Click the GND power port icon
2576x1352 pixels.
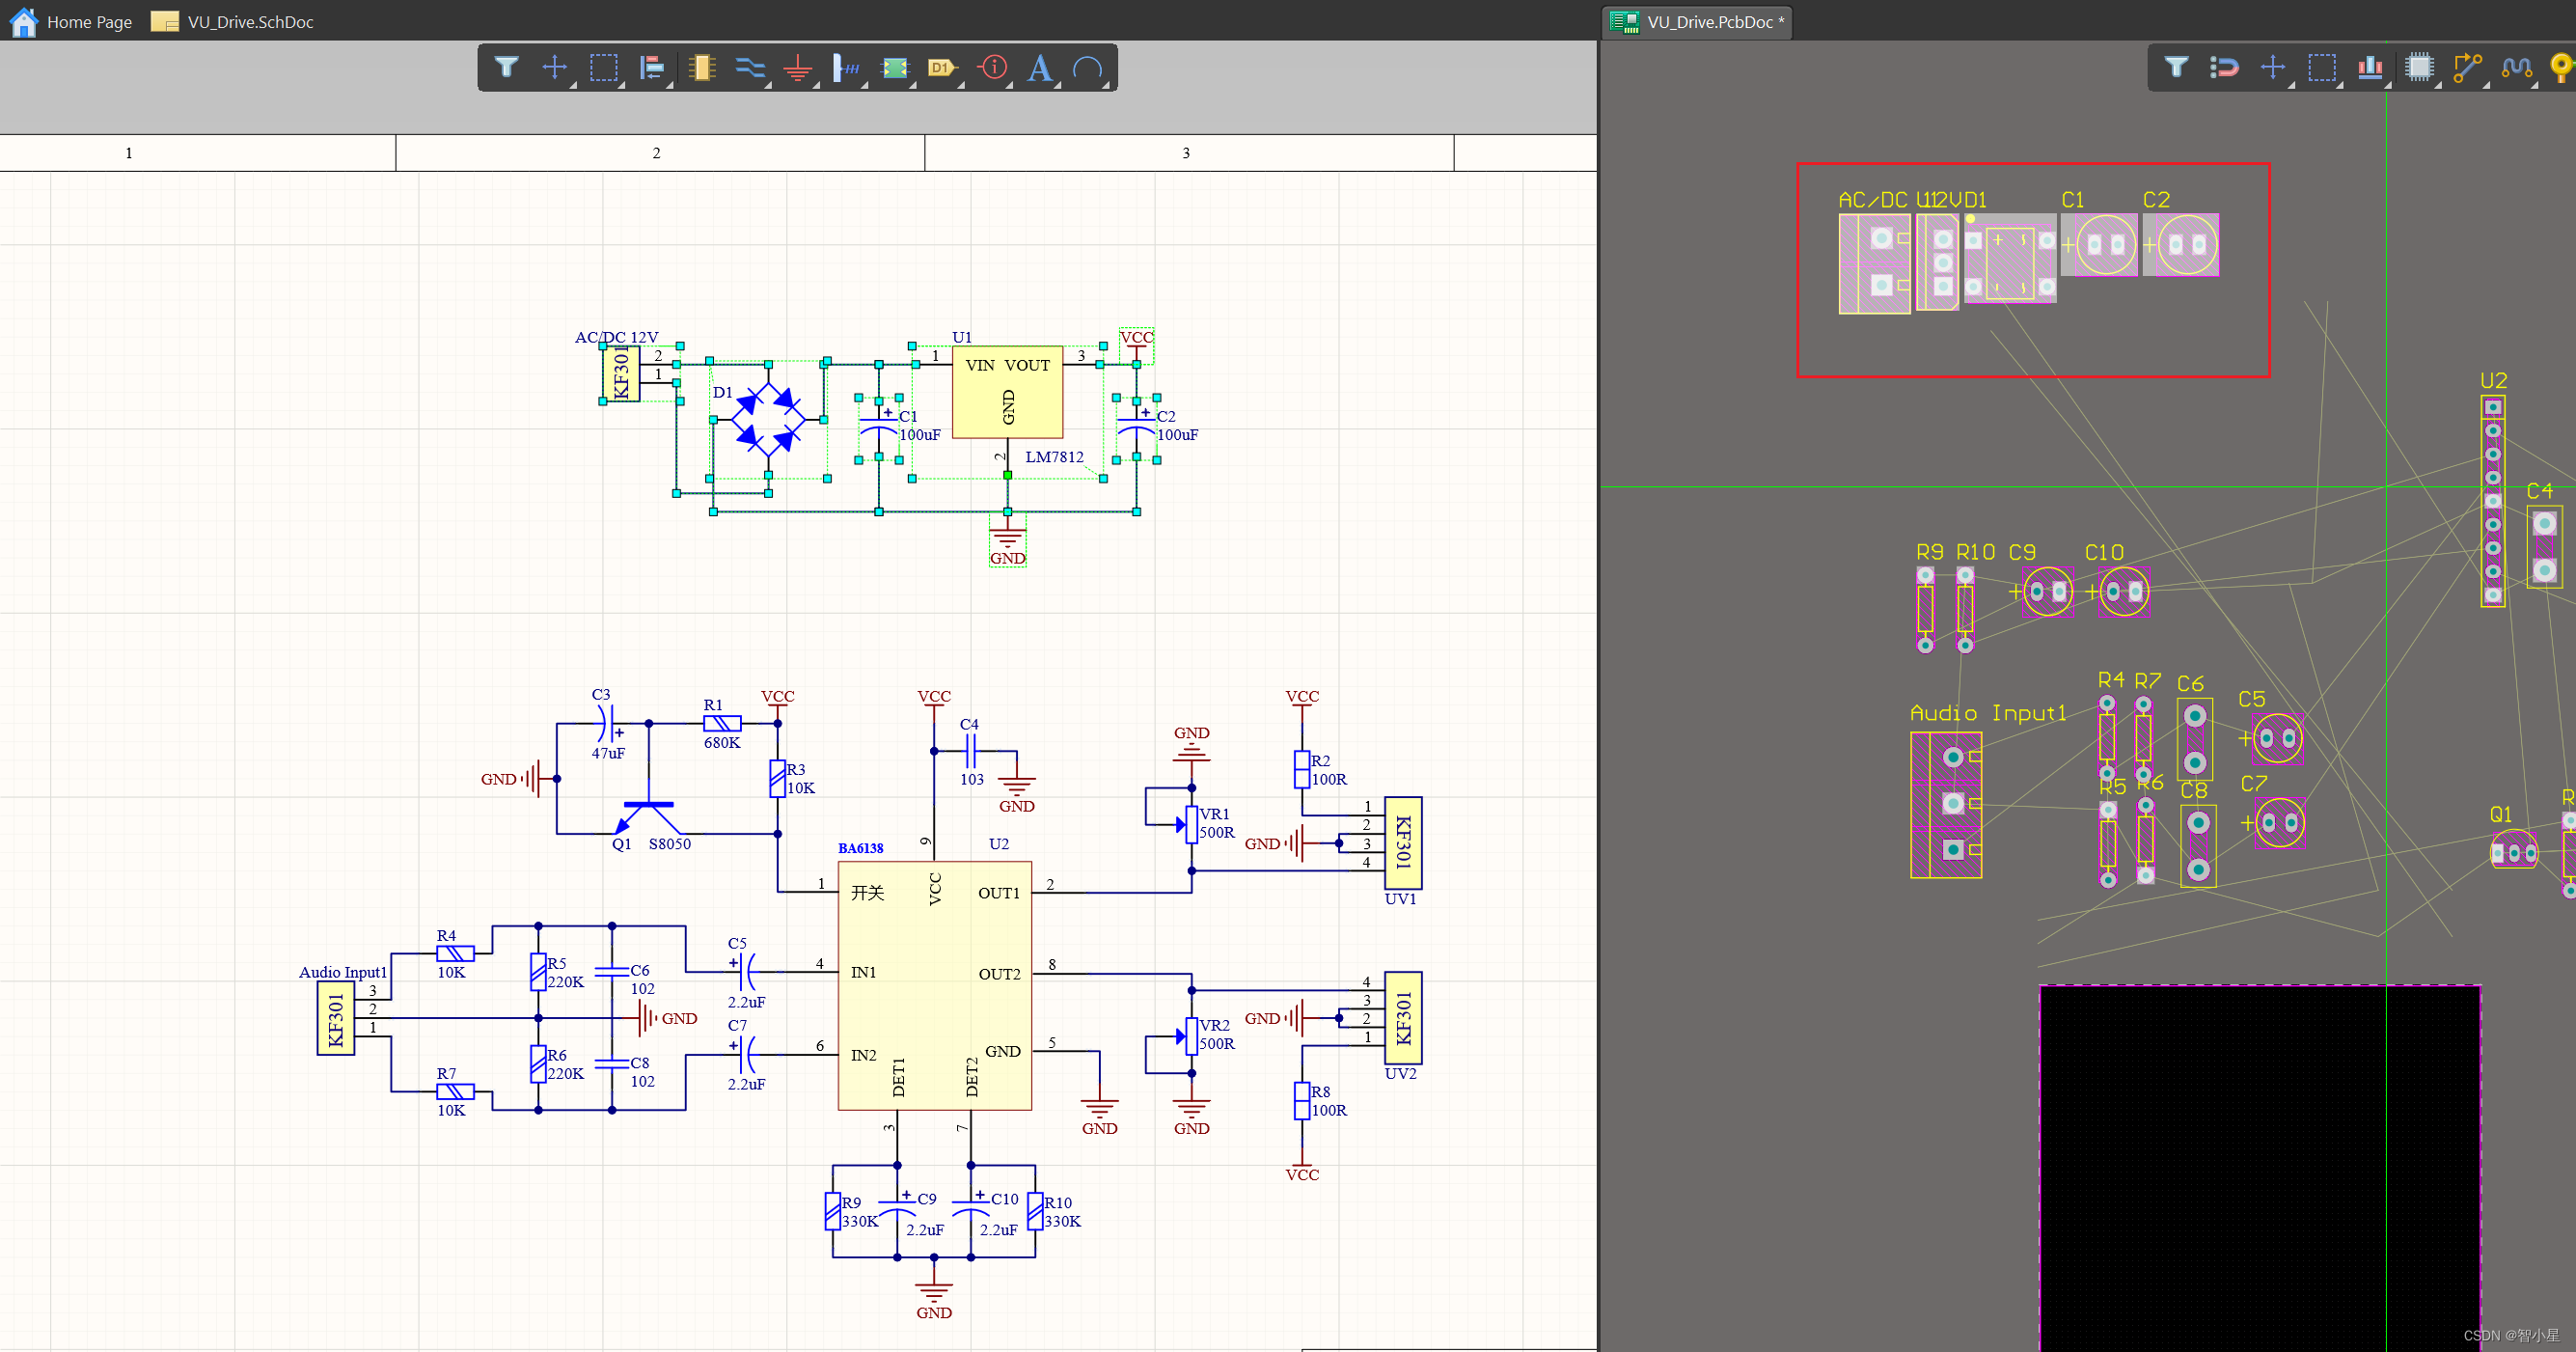(797, 67)
